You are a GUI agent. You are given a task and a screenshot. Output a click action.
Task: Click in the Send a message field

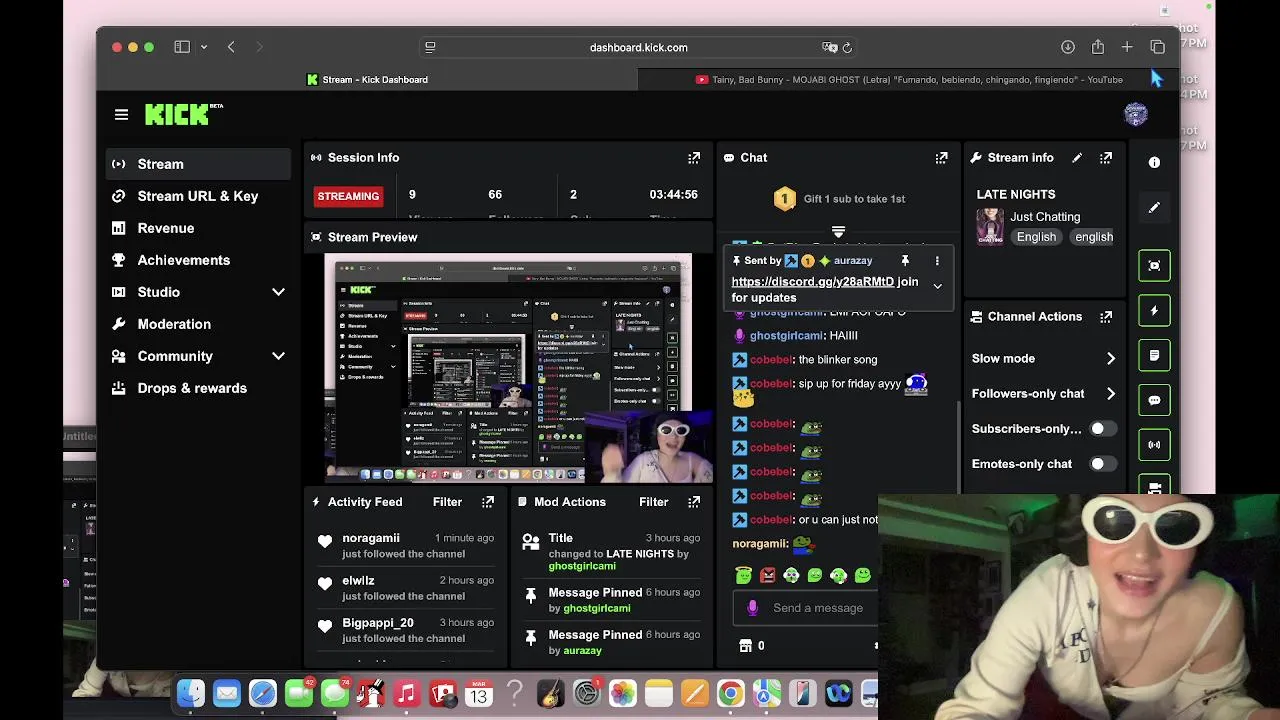pos(820,608)
